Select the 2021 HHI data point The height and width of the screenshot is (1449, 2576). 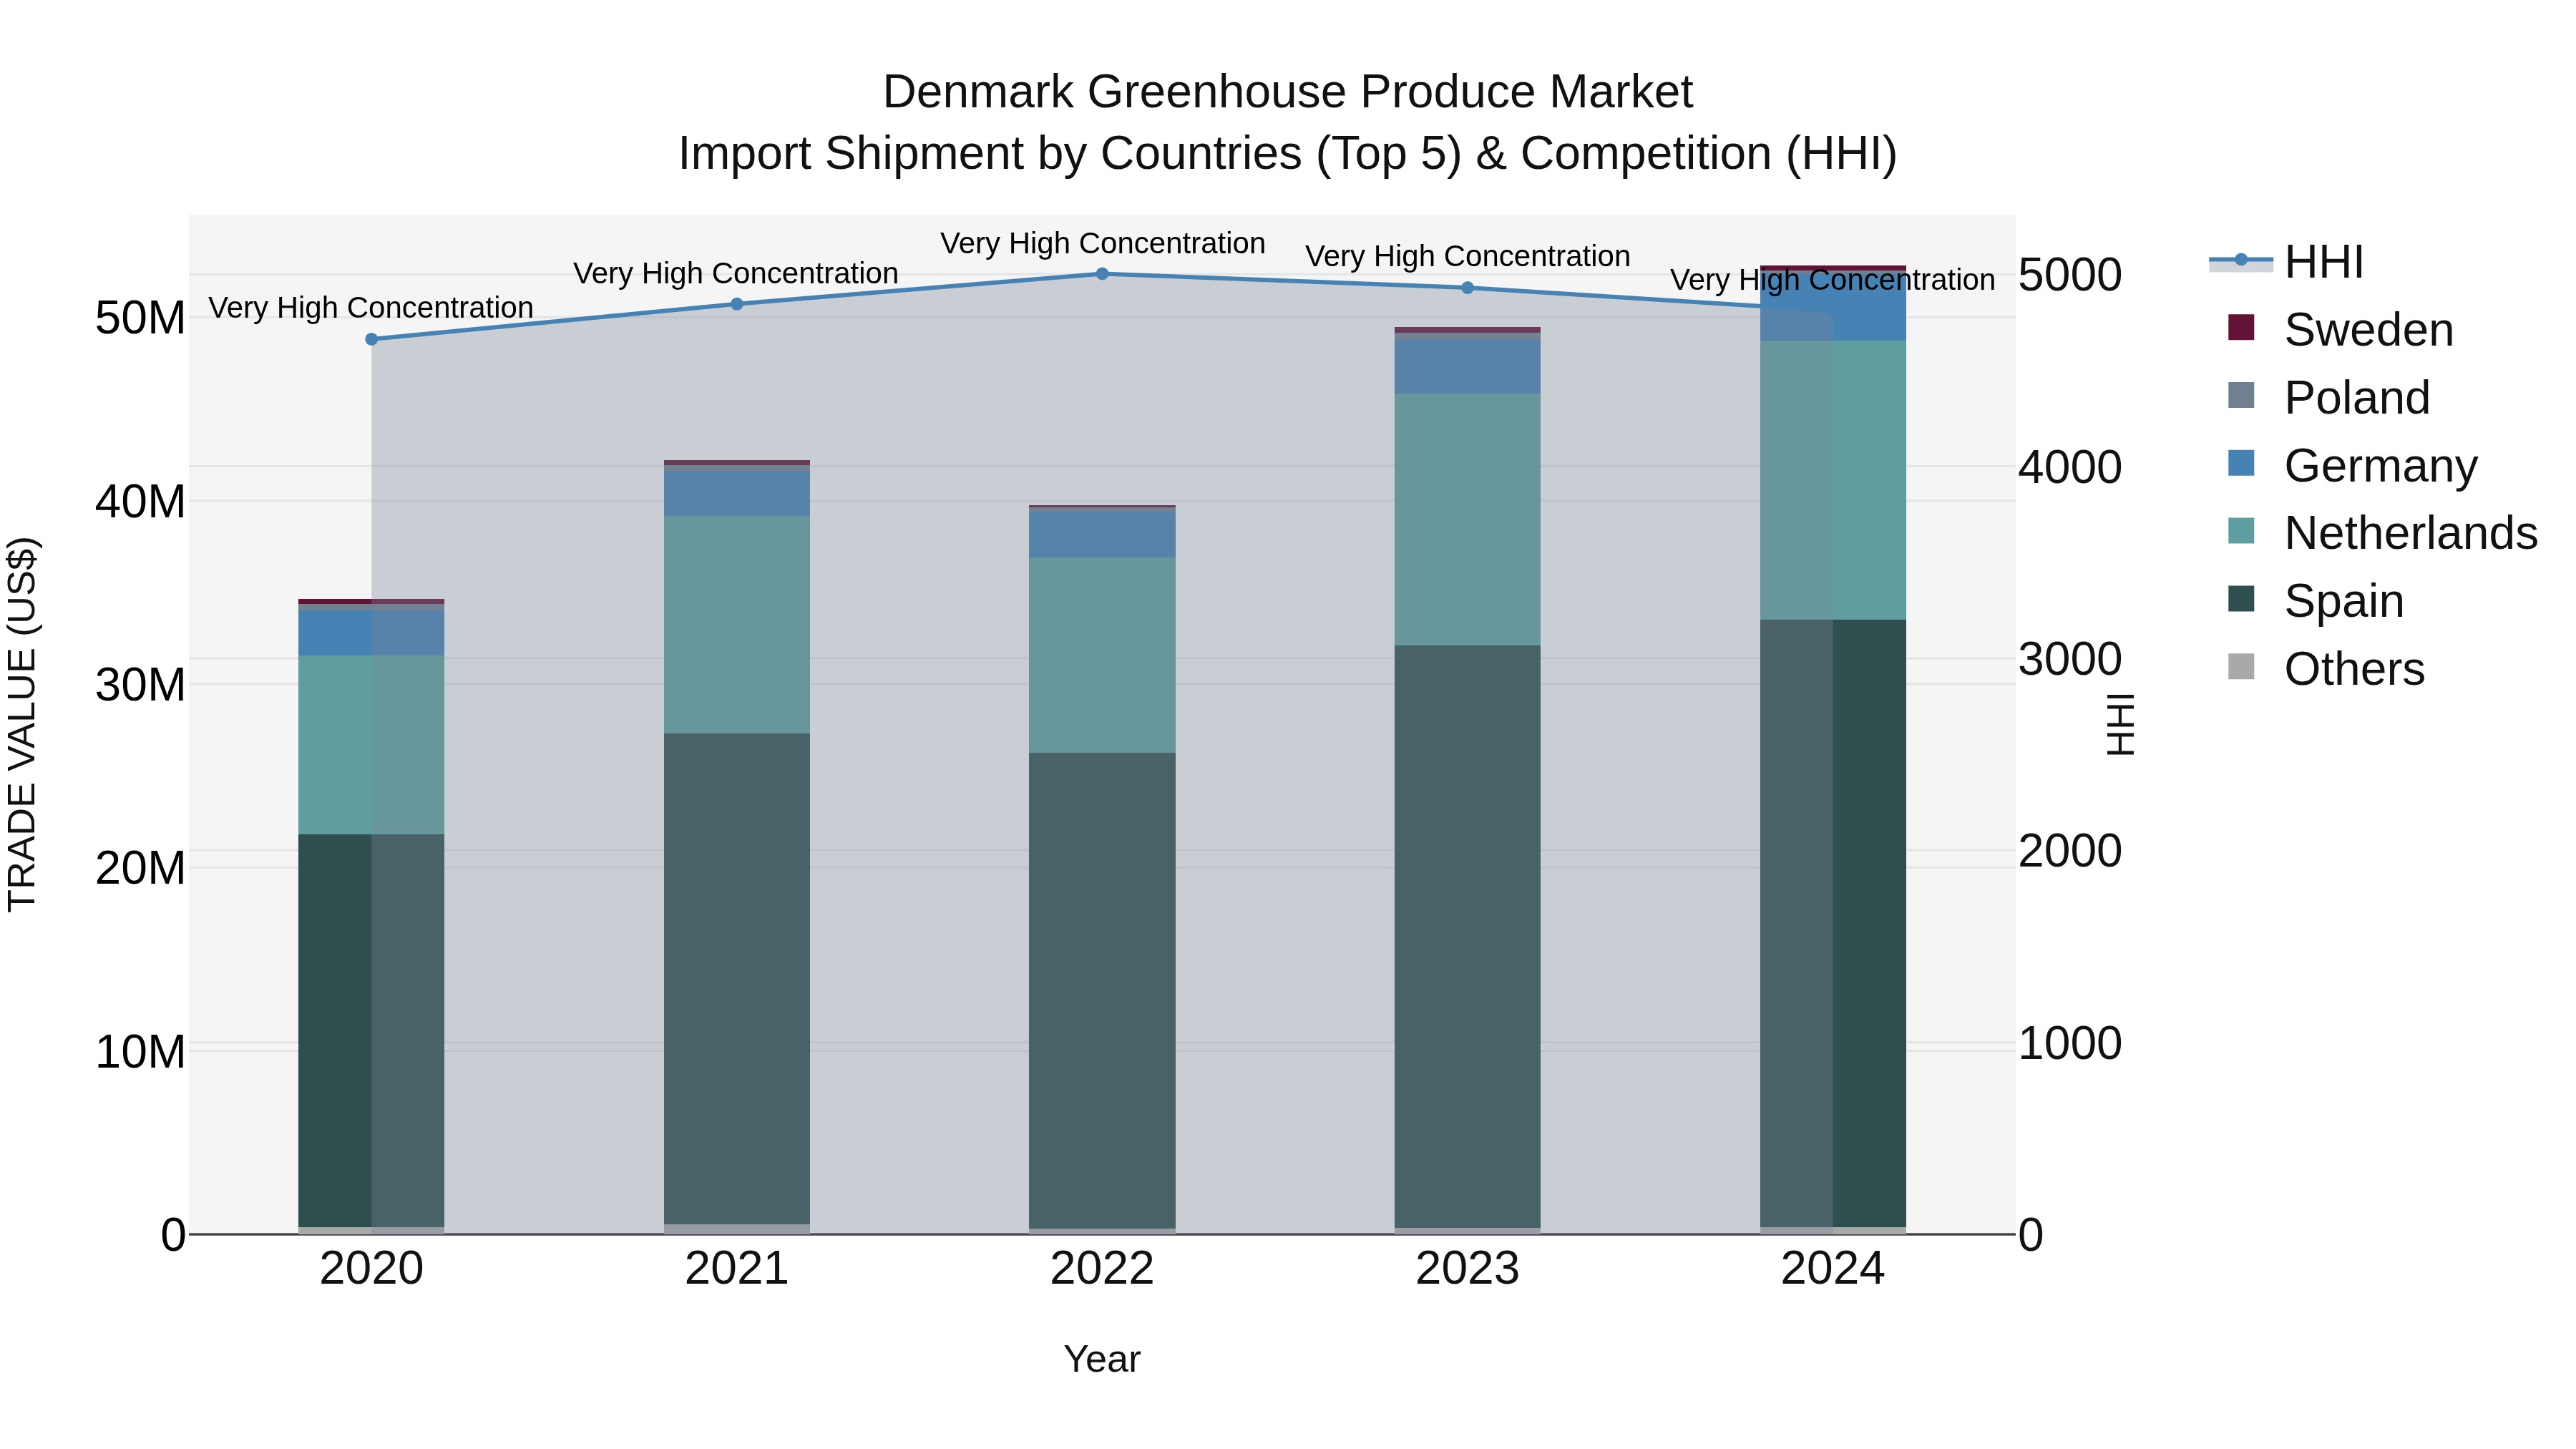737,304
